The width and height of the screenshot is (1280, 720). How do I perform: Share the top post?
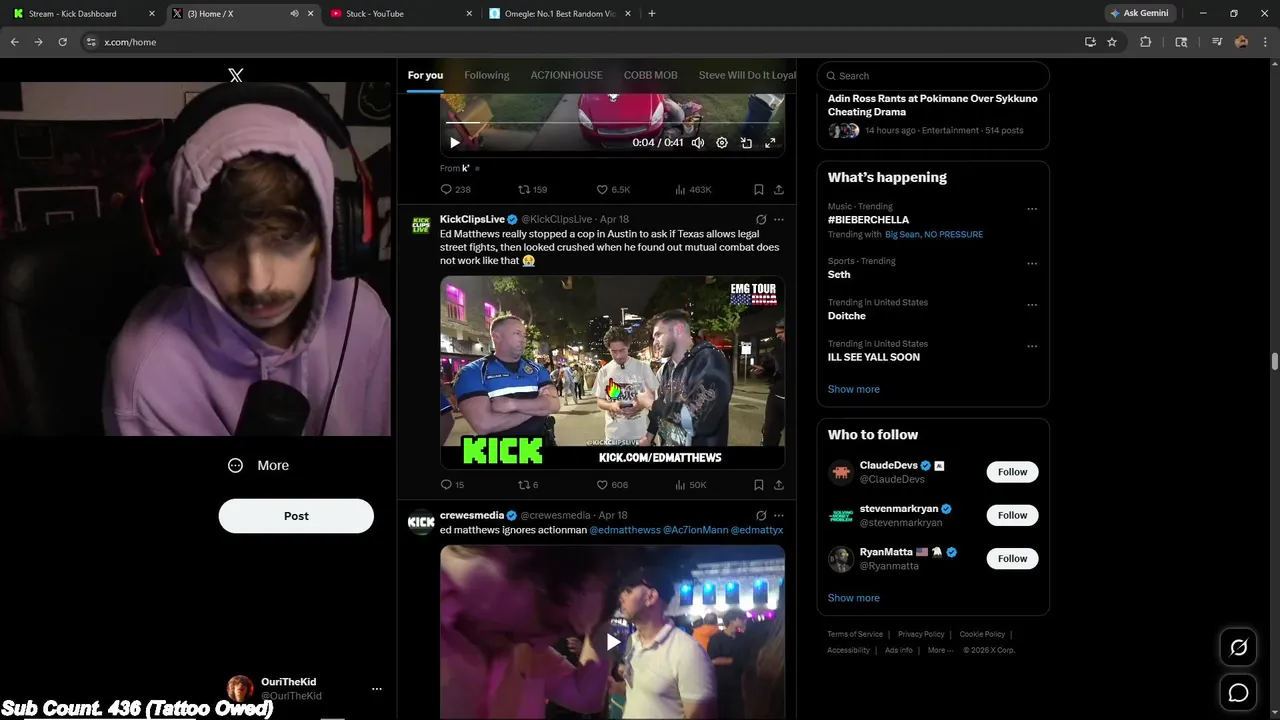tap(779, 189)
